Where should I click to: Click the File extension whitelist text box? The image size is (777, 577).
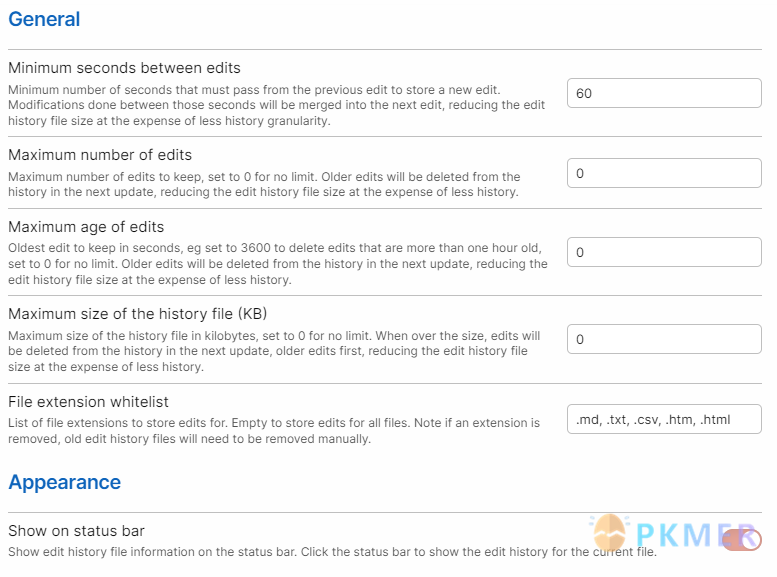pyautogui.click(x=664, y=419)
